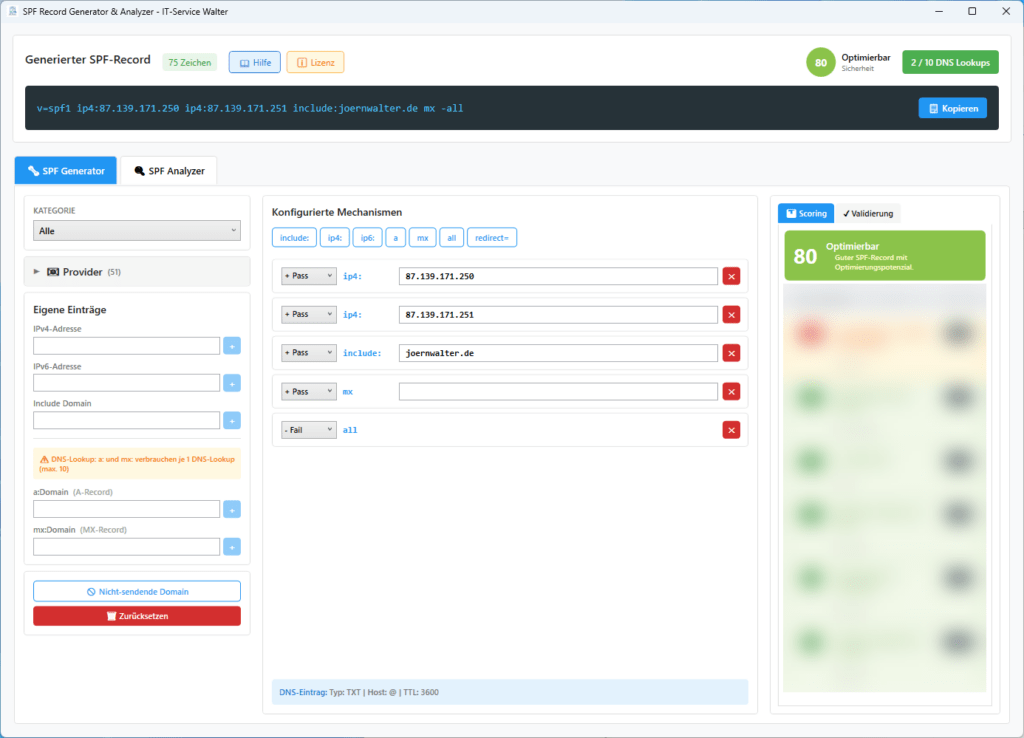Image resolution: width=1024 pixels, height=738 pixels.
Task: Delete the ip4 87.139.171.250 mechanism
Action: click(x=731, y=276)
